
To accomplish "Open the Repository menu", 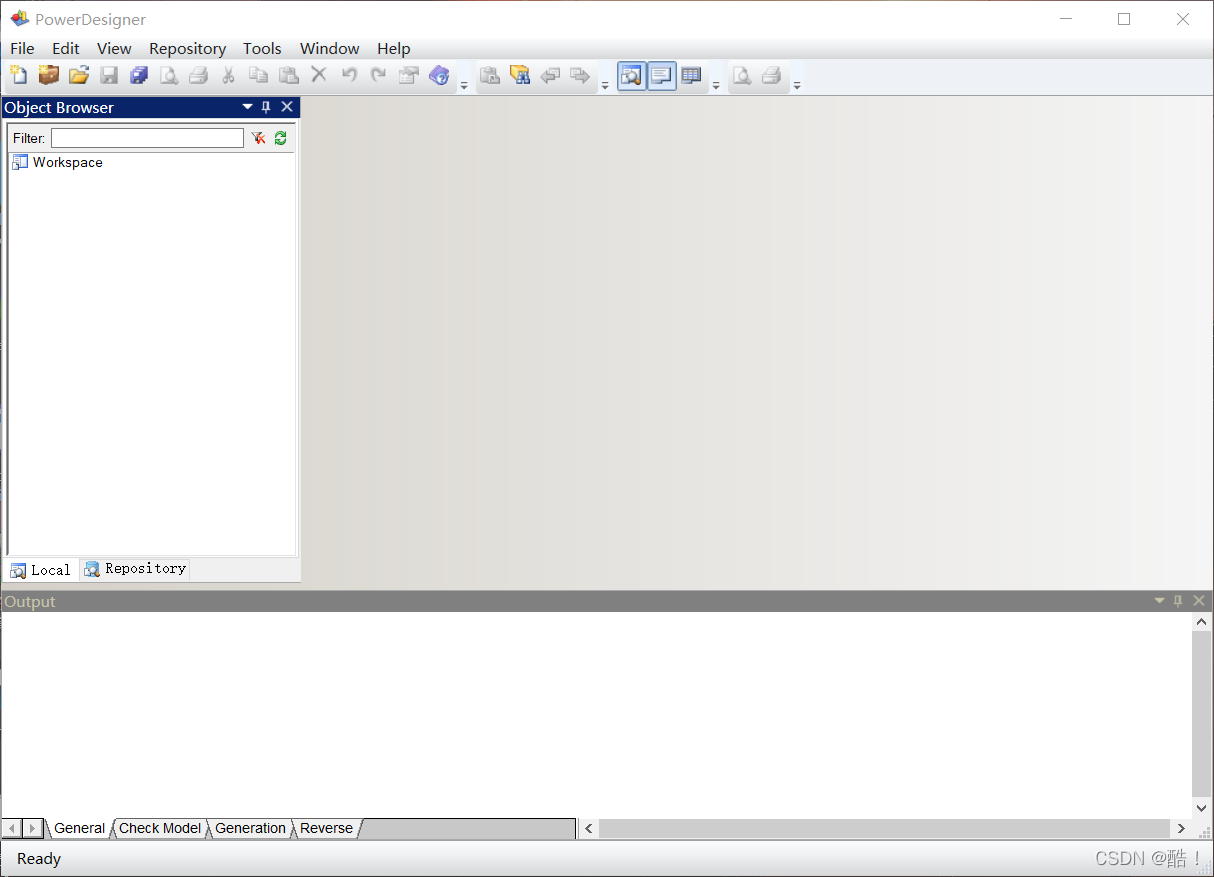I will tap(188, 48).
